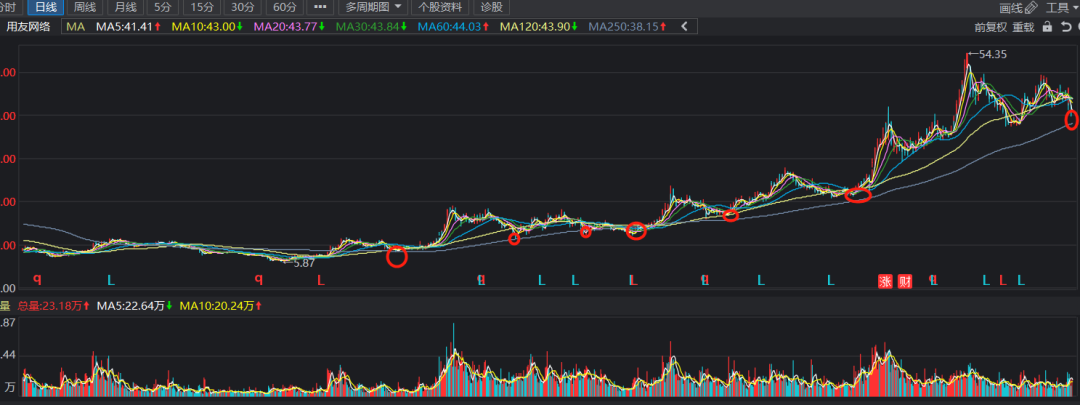Switch to the 周线 weekly chart tab
This screenshot has width=1080, height=405.
tap(85, 8)
